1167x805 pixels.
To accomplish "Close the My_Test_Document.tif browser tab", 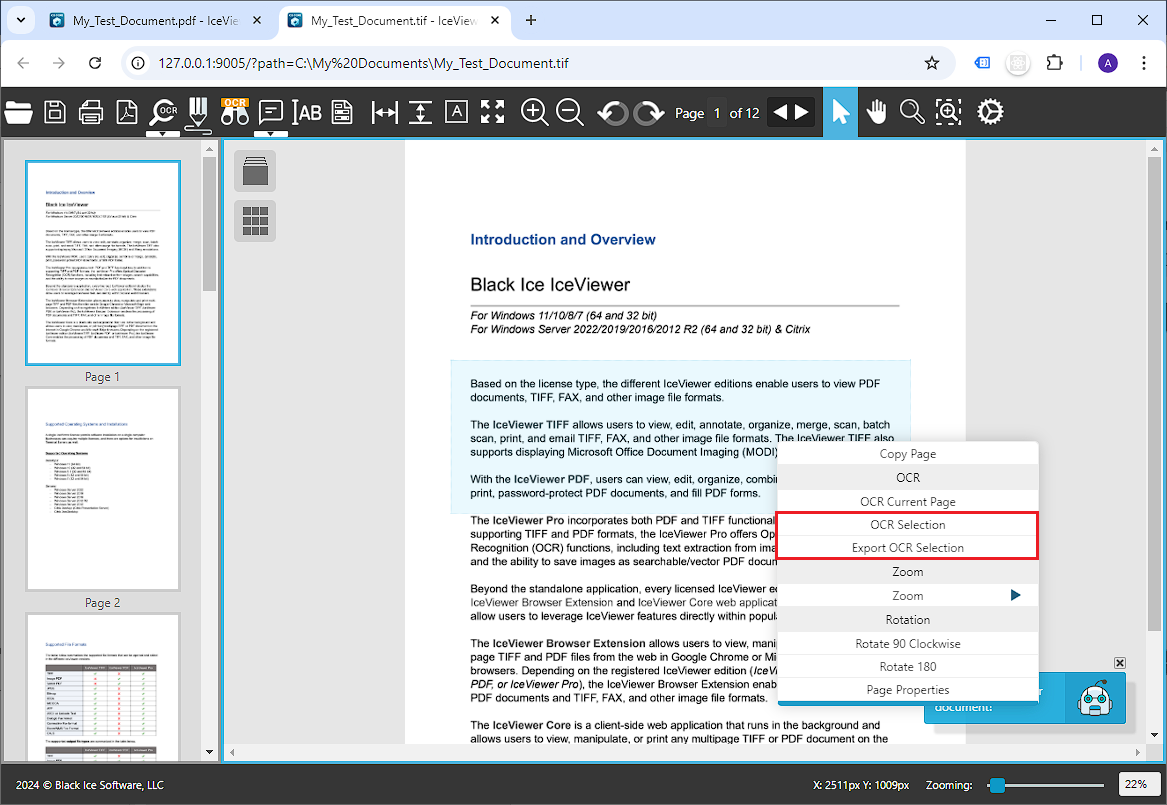I will (495, 21).
